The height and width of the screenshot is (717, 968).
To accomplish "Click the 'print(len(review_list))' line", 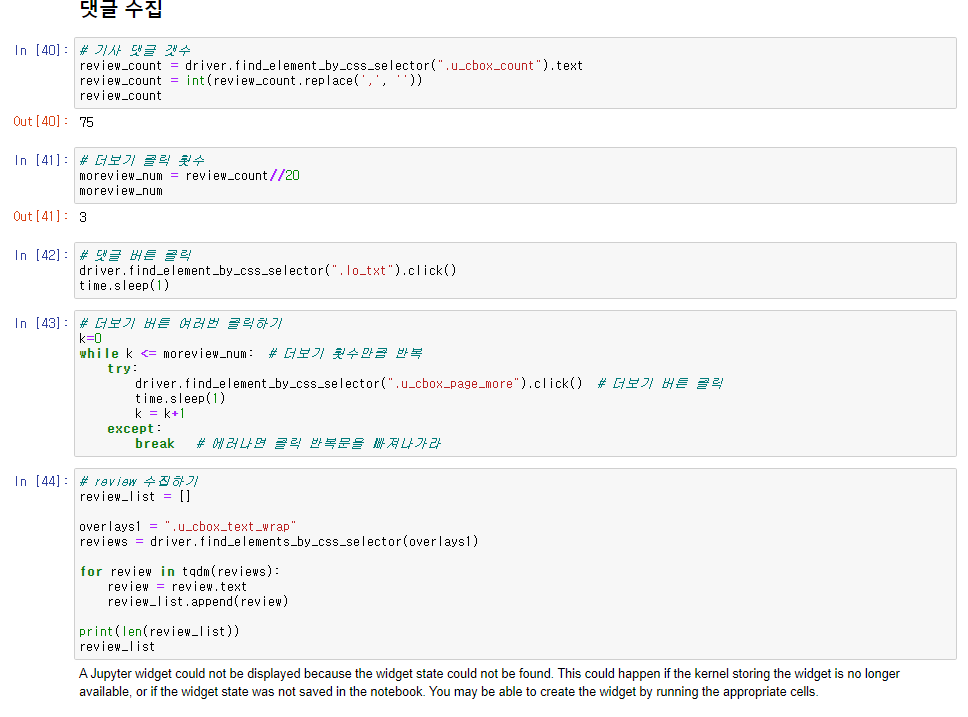I will [x=159, y=632].
